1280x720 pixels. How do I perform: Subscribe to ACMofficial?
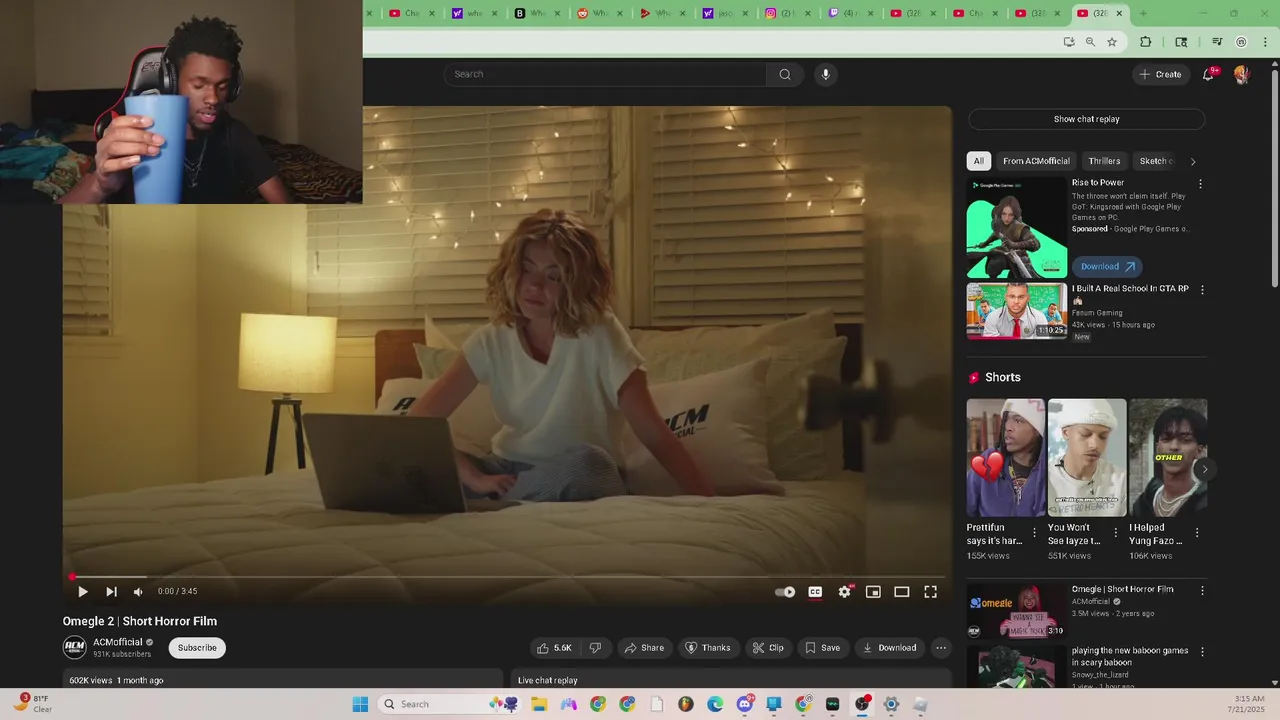(x=197, y=648)
